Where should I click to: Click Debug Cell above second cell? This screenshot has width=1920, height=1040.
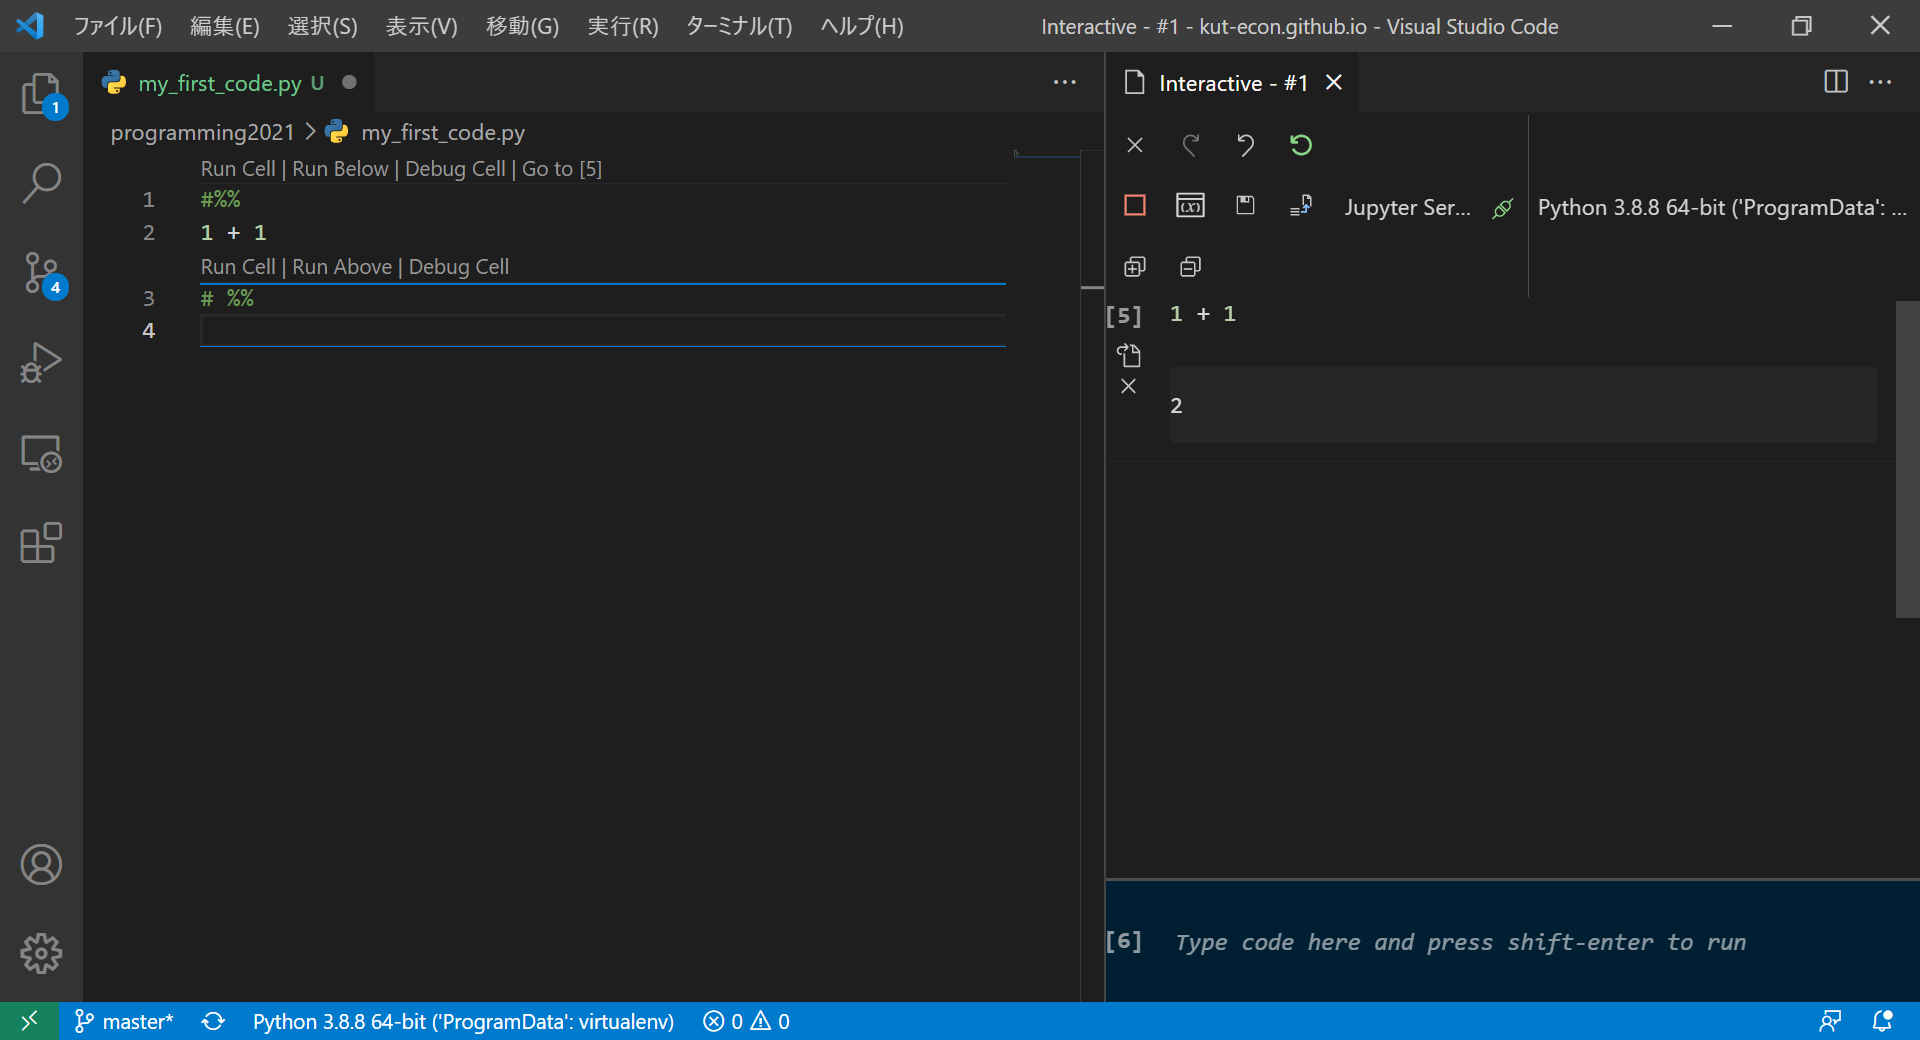(458, 267)
